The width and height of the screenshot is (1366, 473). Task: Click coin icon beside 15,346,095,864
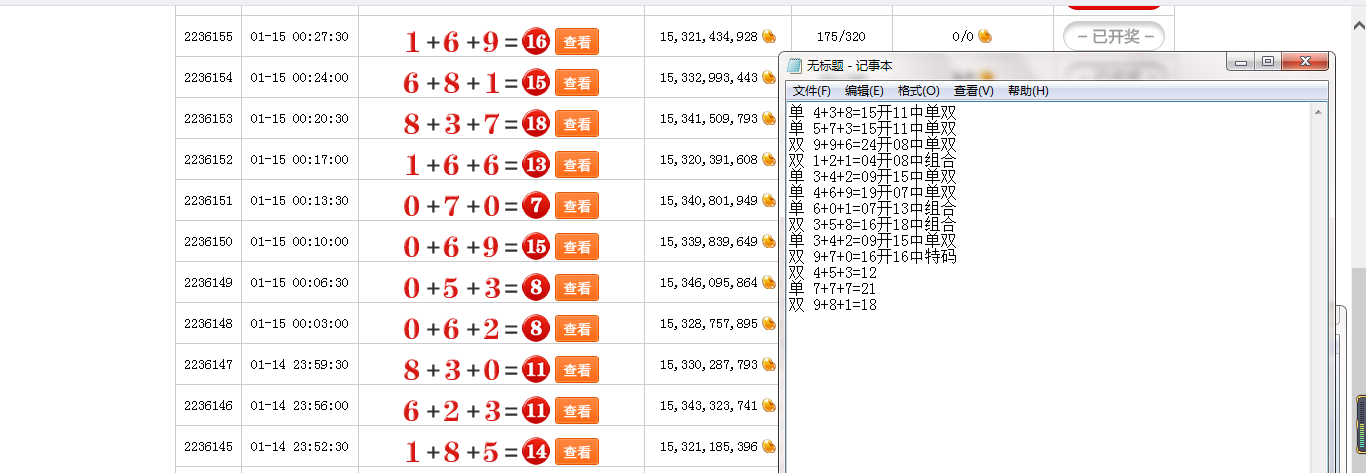point(769,282)
